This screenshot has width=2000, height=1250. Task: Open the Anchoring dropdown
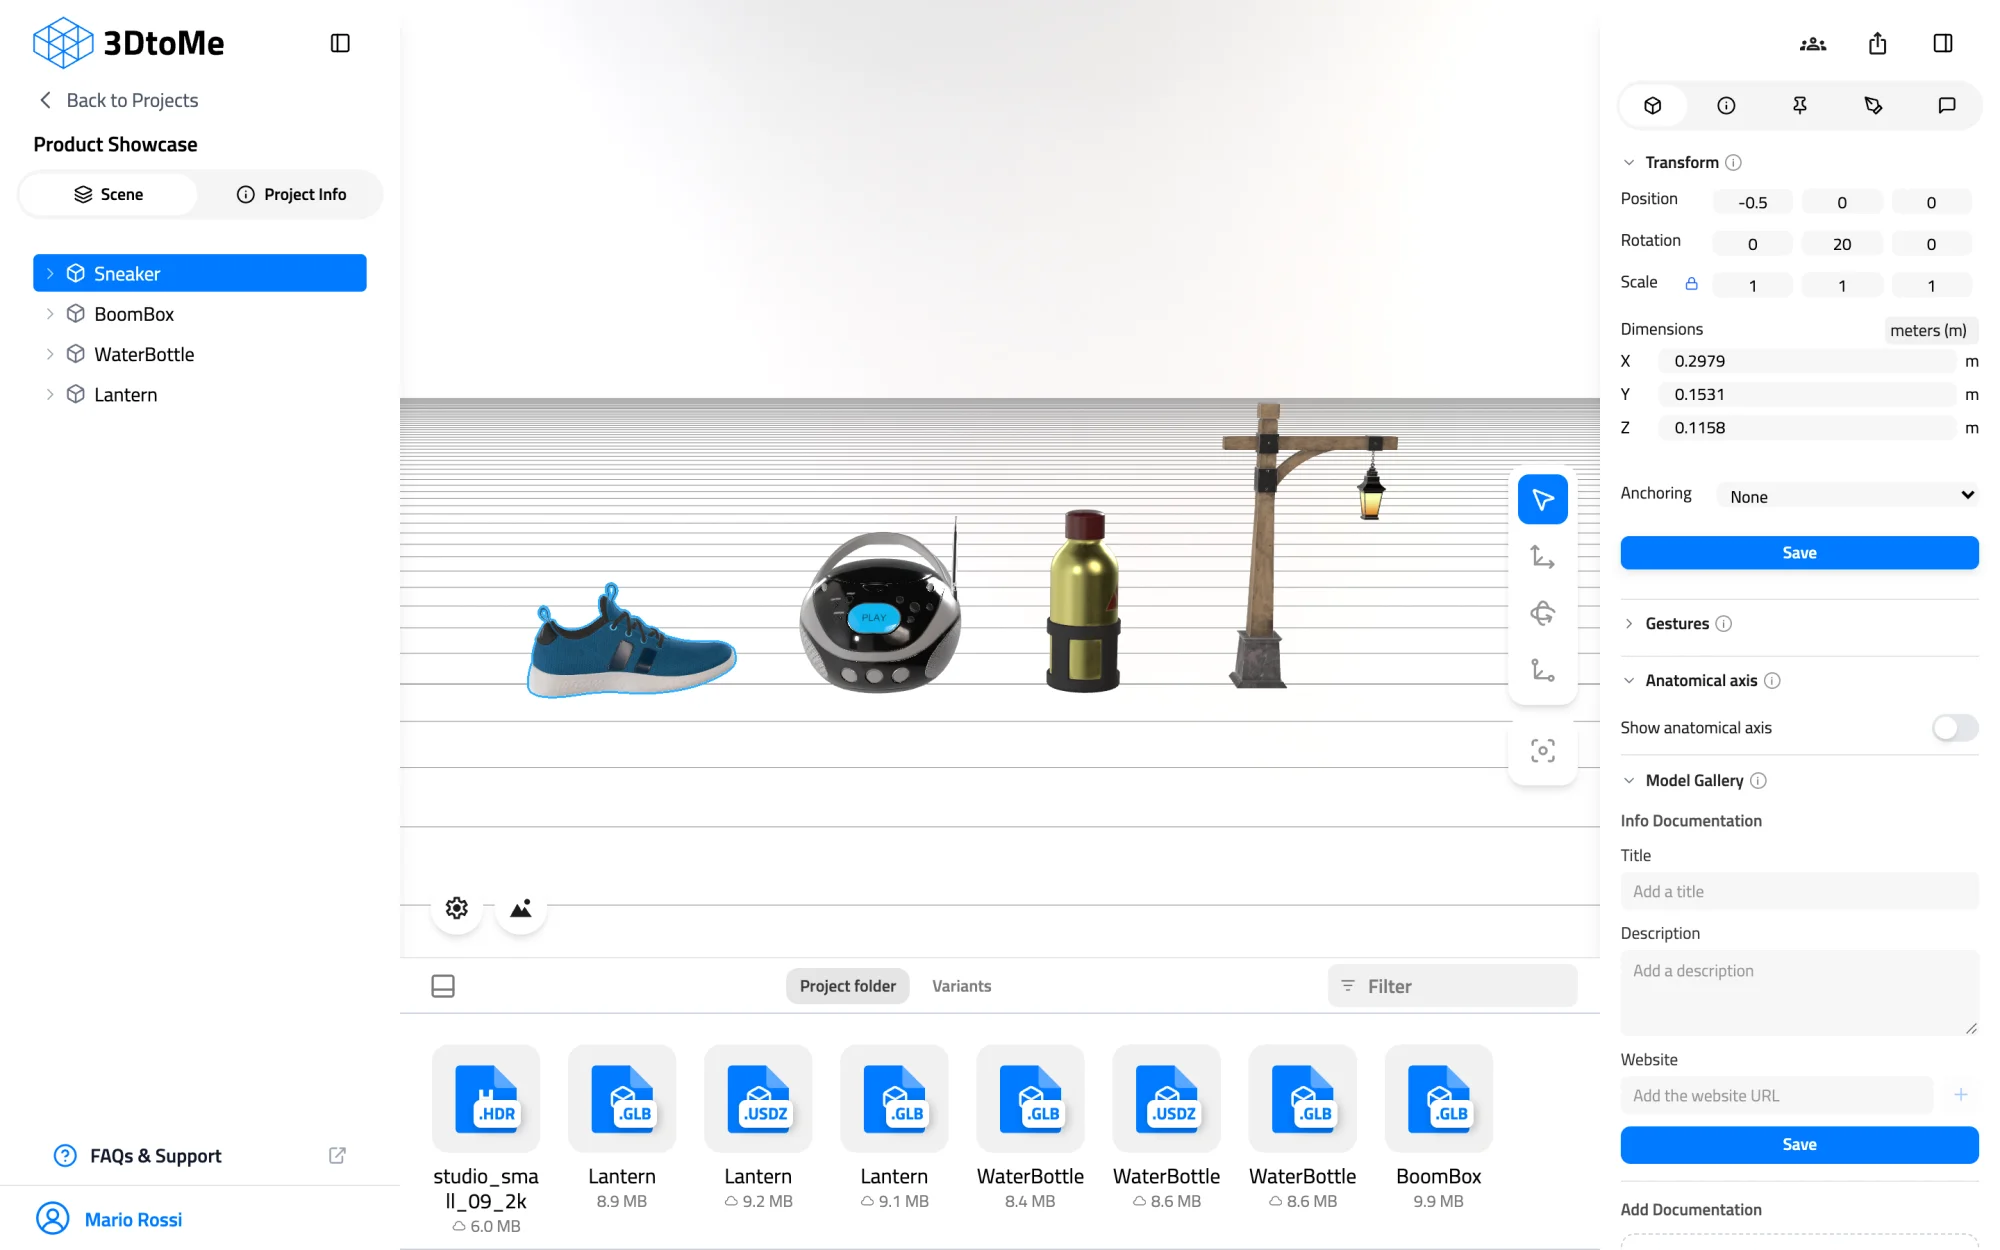coord(1848,496)
